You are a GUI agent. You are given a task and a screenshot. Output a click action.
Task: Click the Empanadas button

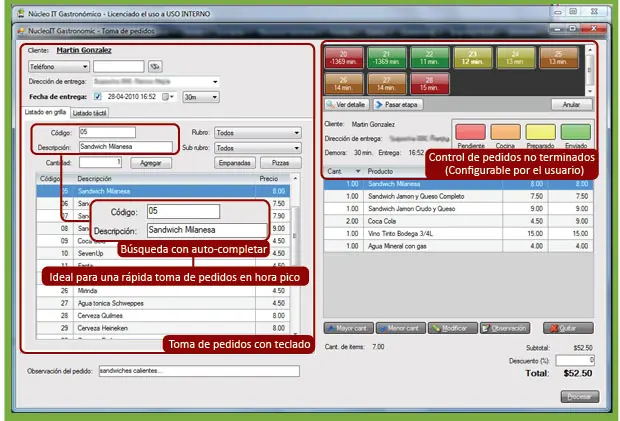coord(235,163)
